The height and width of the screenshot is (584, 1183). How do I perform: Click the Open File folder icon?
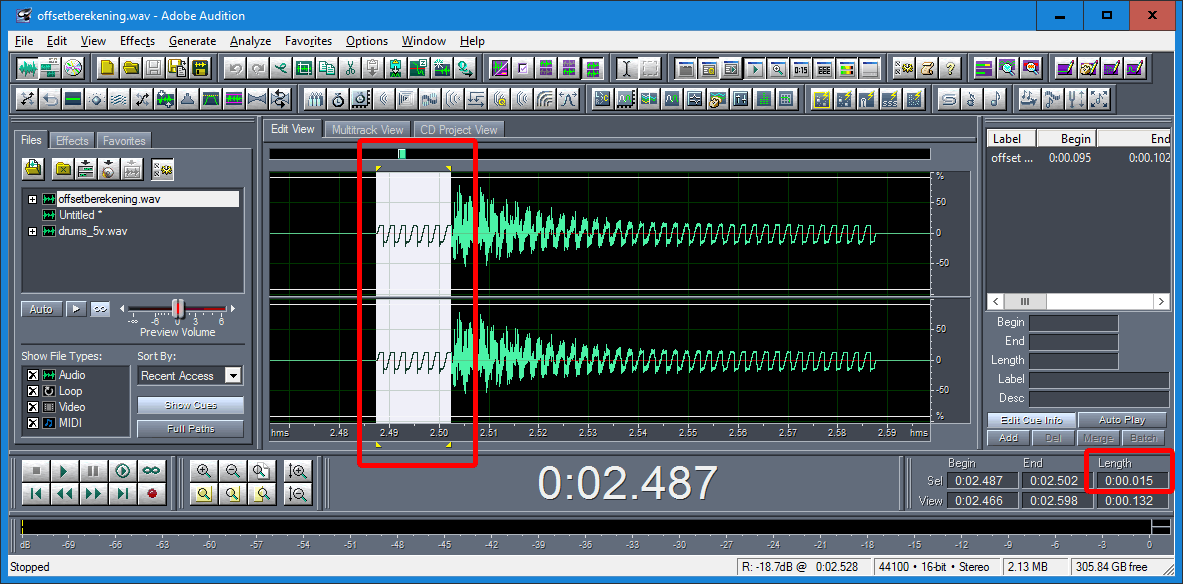[131, 69]
